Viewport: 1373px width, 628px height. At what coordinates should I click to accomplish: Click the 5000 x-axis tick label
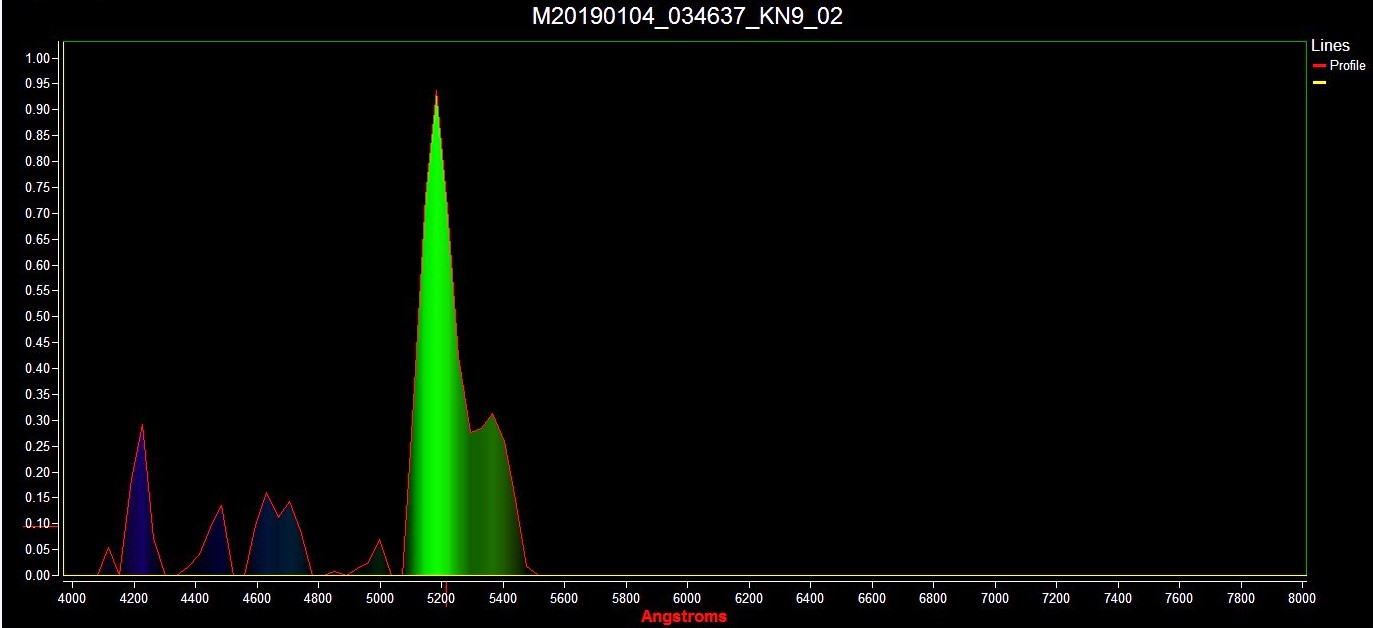tap(380, 599)
